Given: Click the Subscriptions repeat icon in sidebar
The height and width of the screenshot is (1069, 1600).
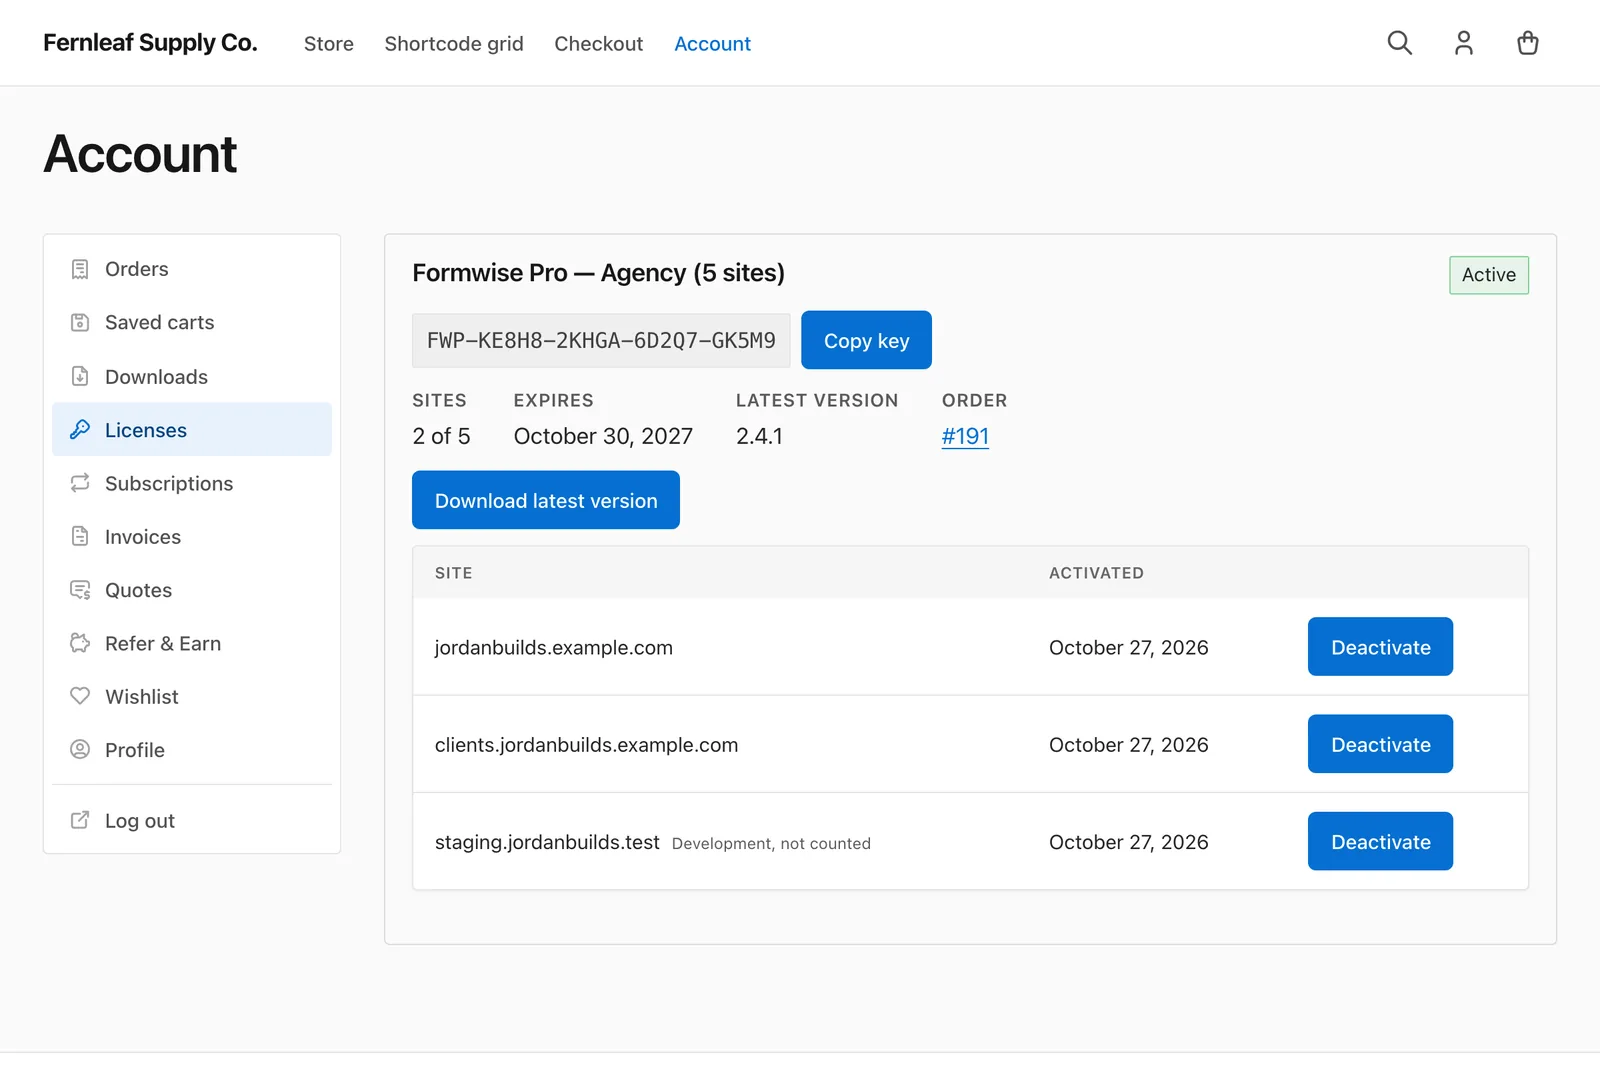Looking at the screenshot, I should click(80, 483).
